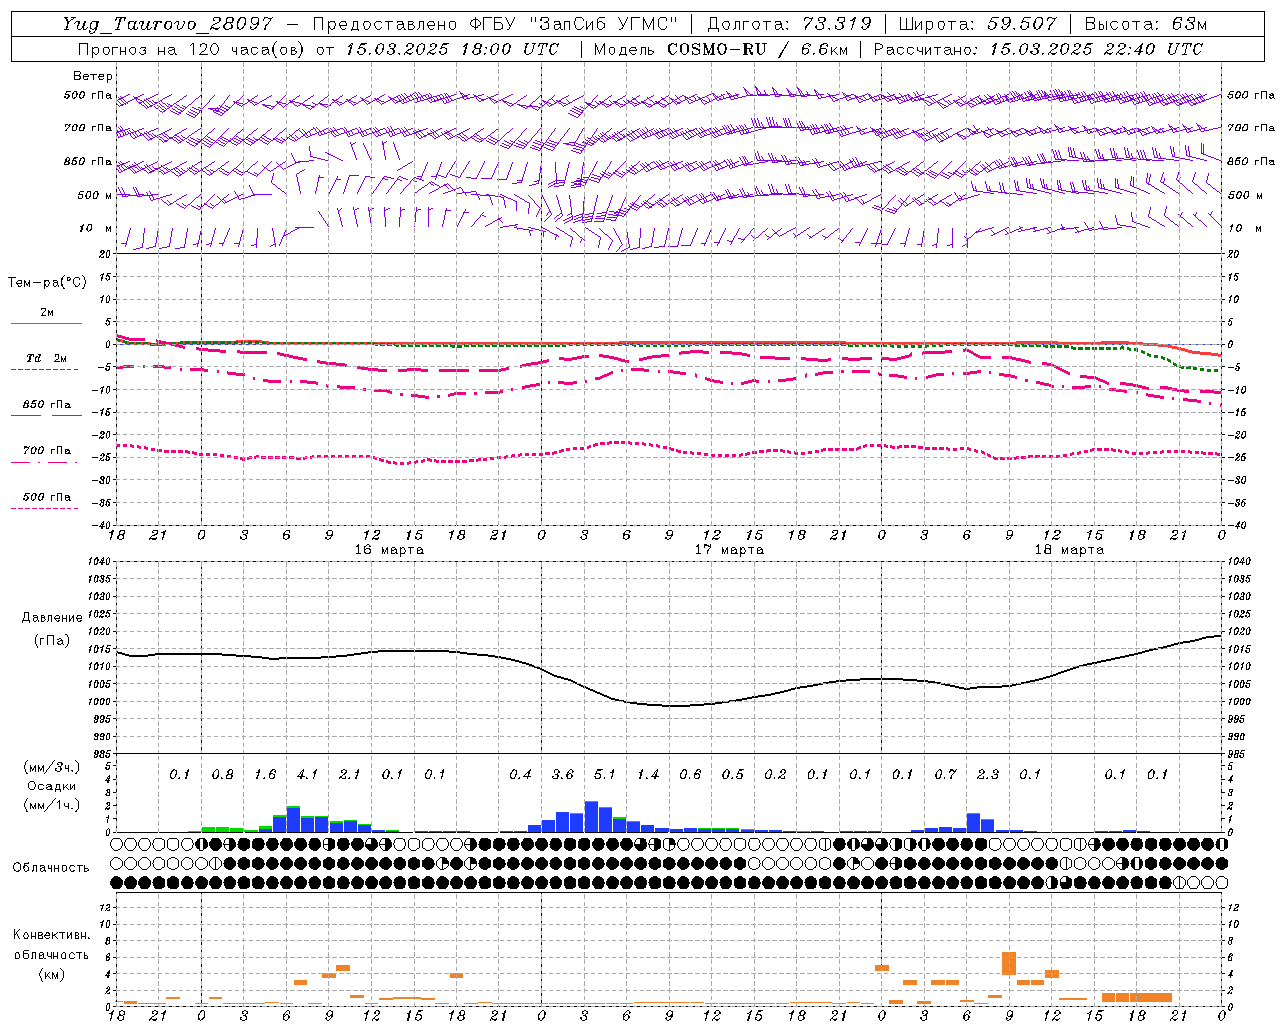Click the 850 гПа temperature legend entry

point(46,404)
